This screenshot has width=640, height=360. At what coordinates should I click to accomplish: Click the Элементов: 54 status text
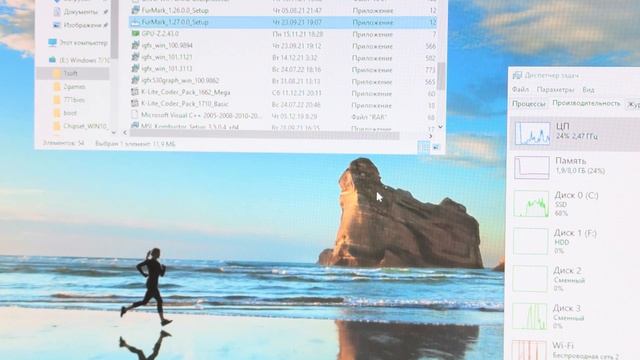pyautogui.click(x=64, y=143)
